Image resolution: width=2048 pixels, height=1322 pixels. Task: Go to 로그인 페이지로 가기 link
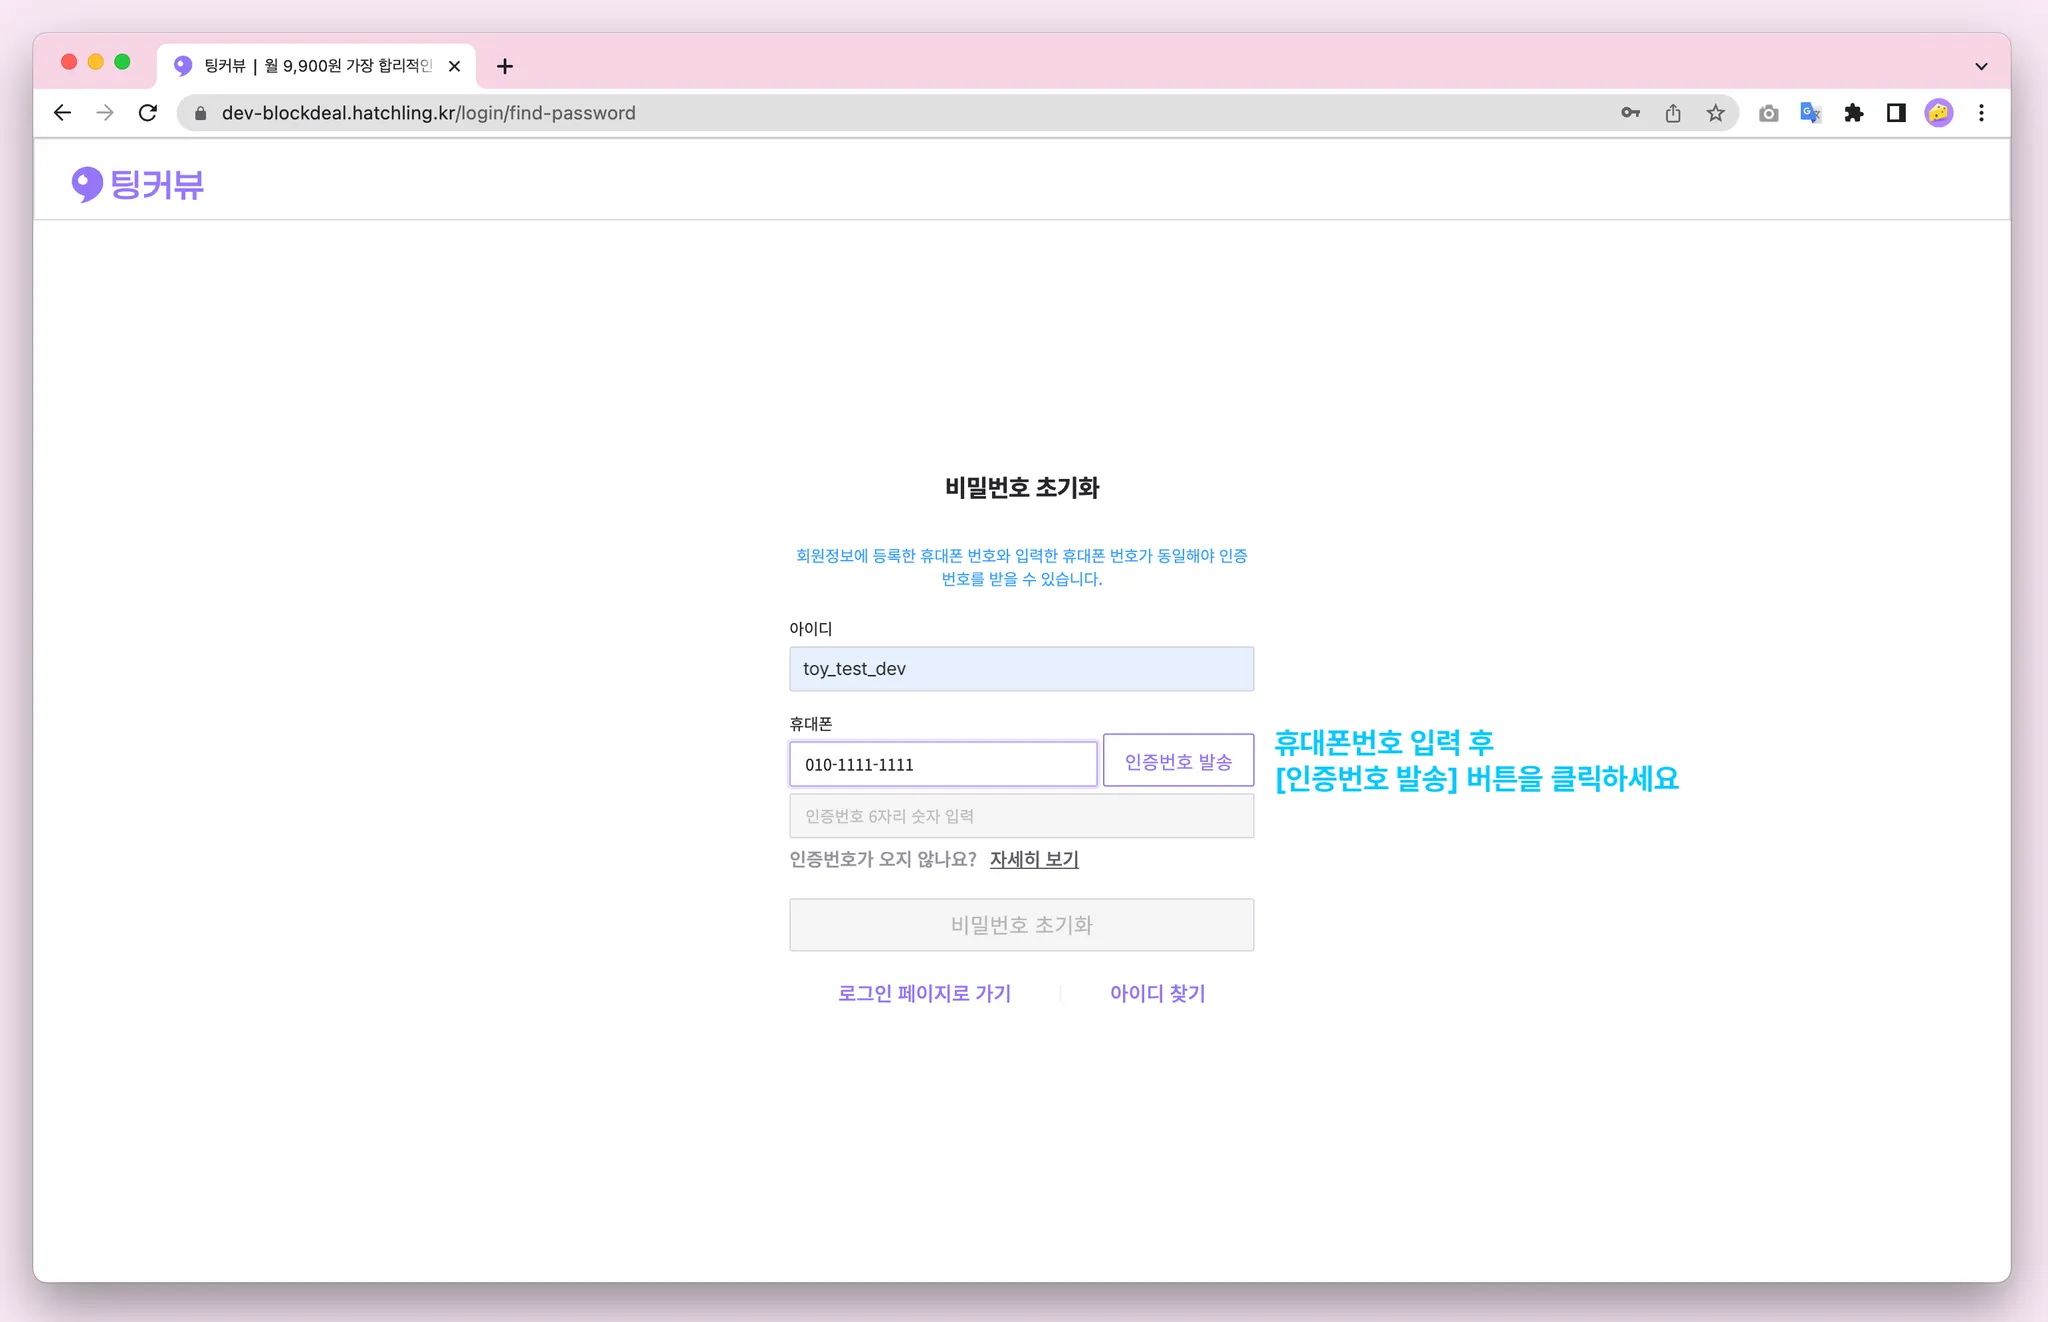(924, 993)
